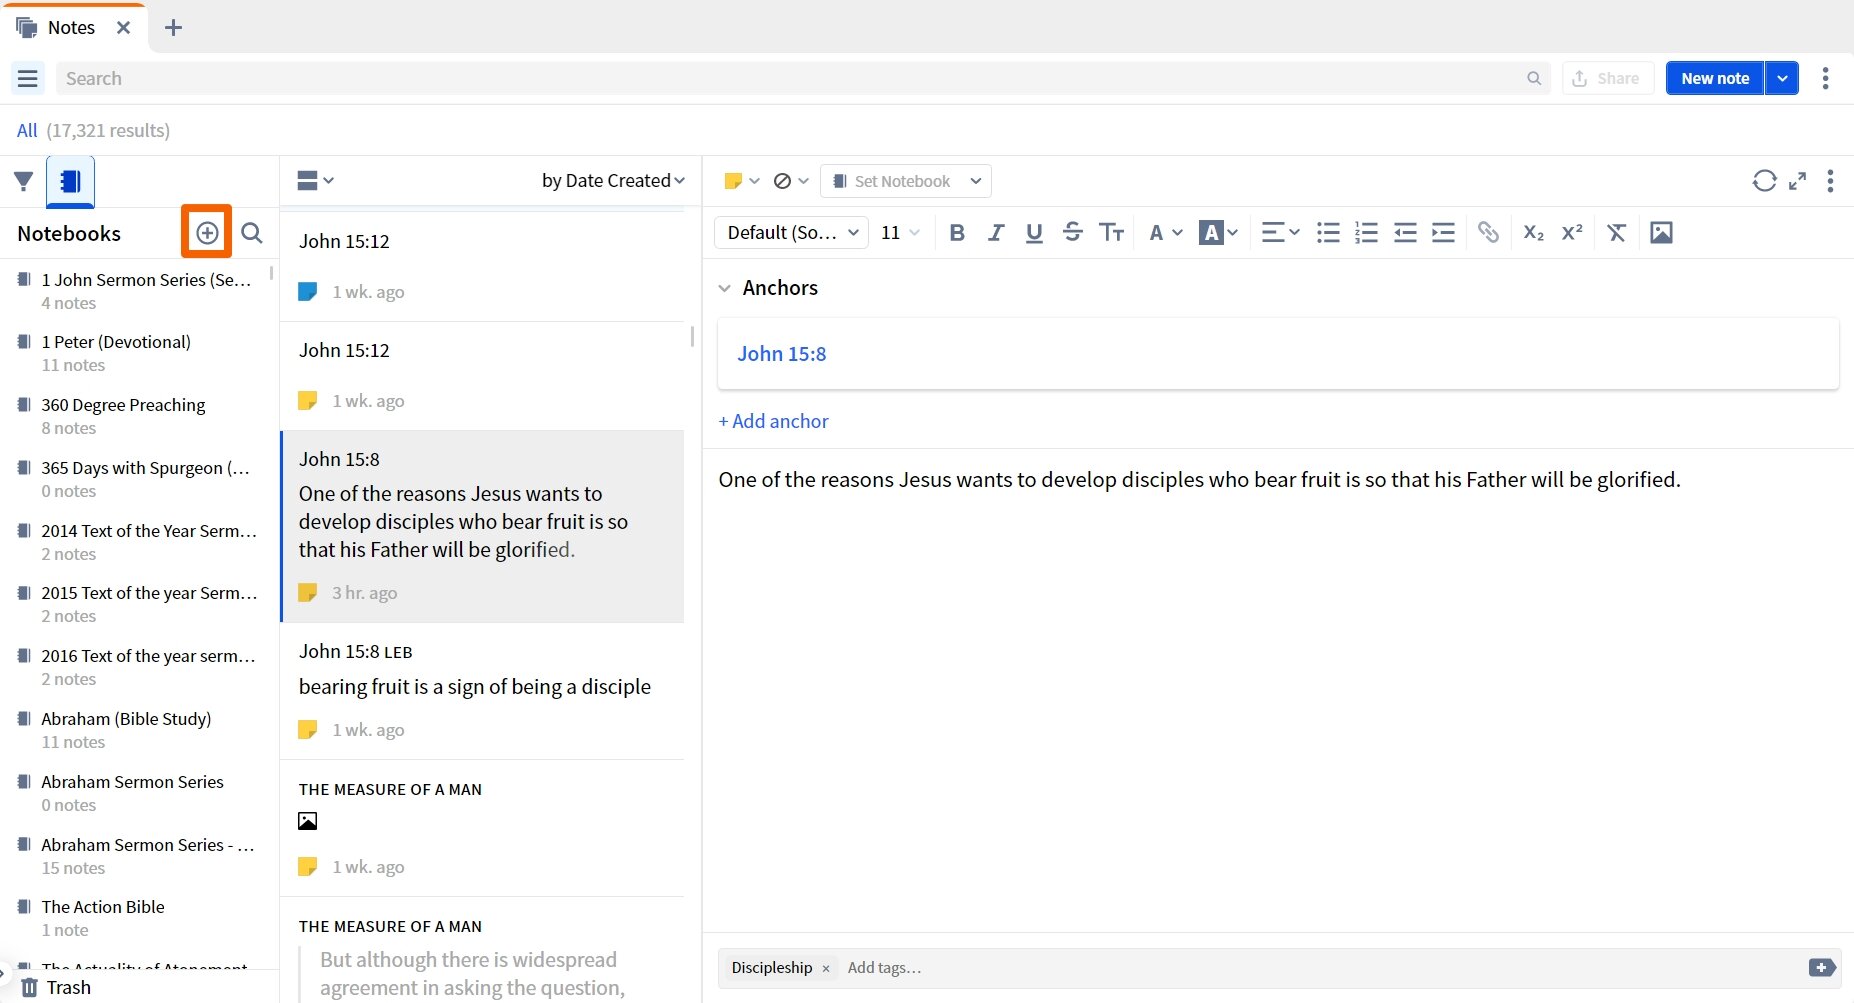The width and height of the screenshot is (1854, 1003).
Task: Select the John 15:8 LEB note
Action: 482,691
